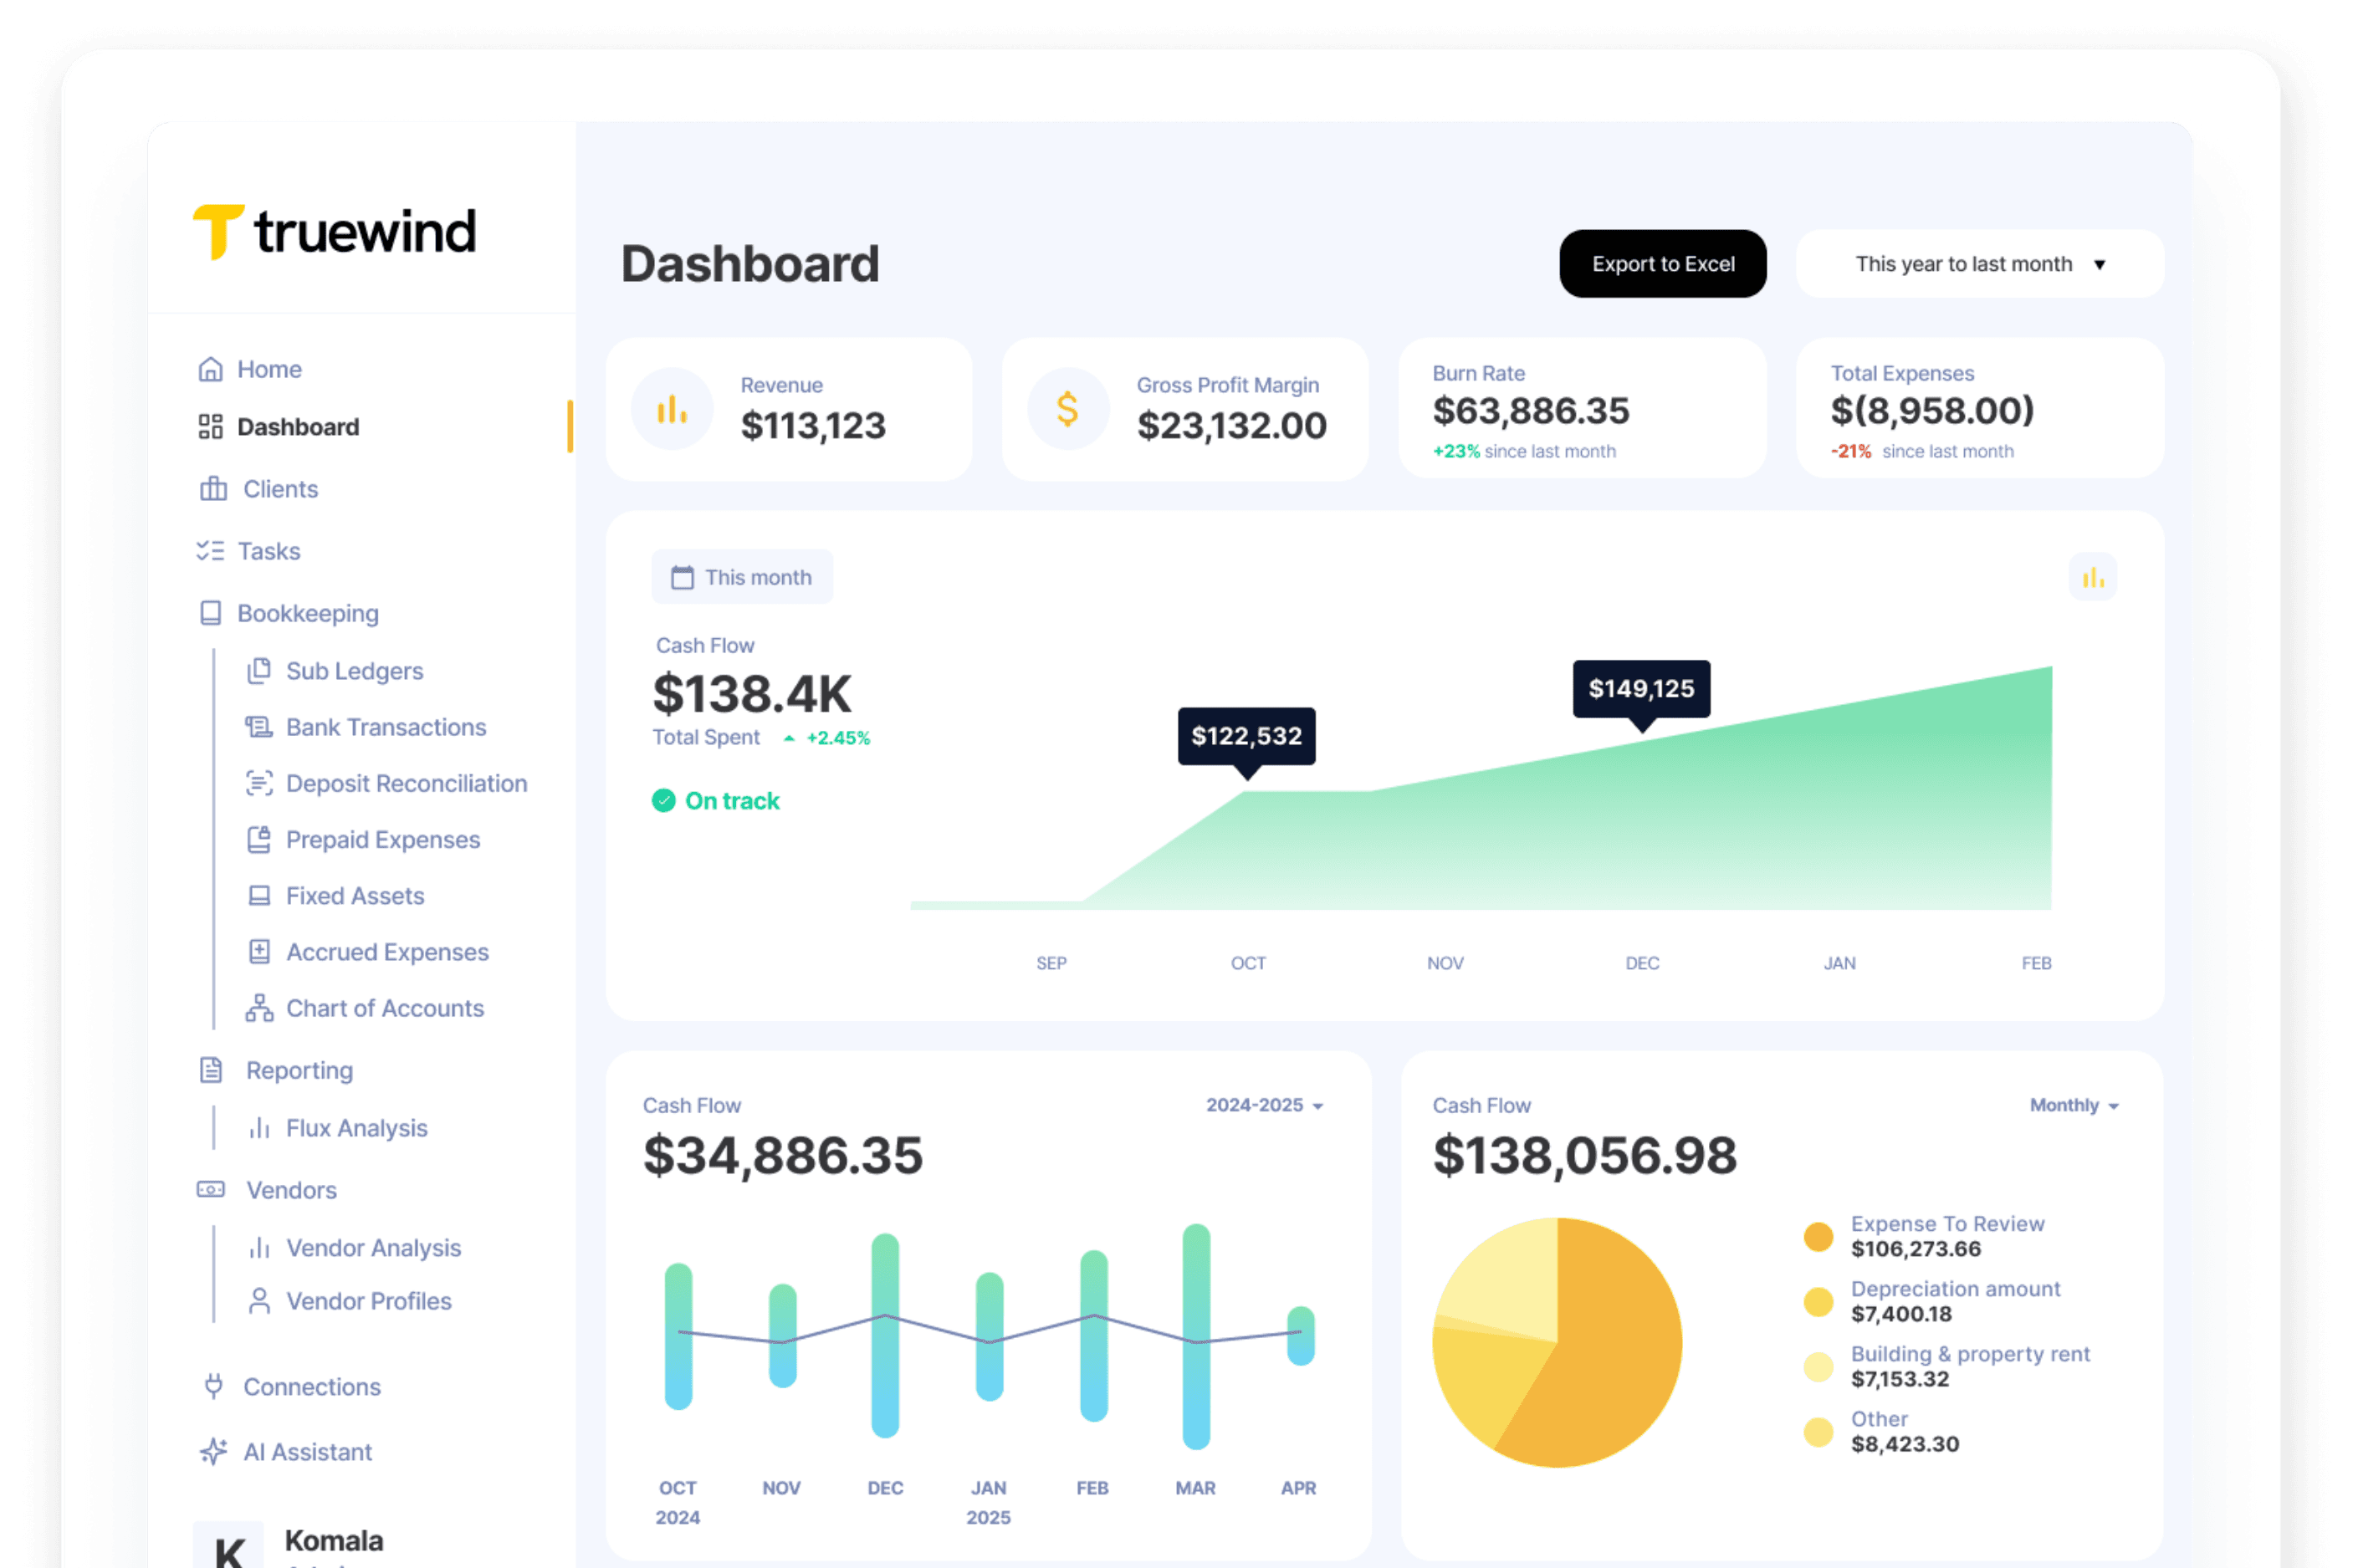Viewport: 2353px width, 1568px height.
Task: Open Vendor Analysis page
Action: click(x=373, y=1248)
